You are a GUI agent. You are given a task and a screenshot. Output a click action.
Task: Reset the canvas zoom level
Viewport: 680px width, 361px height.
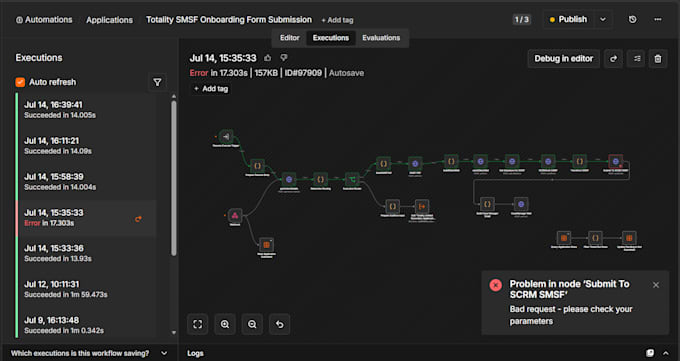pyautogui.click(x=280, y=324)
